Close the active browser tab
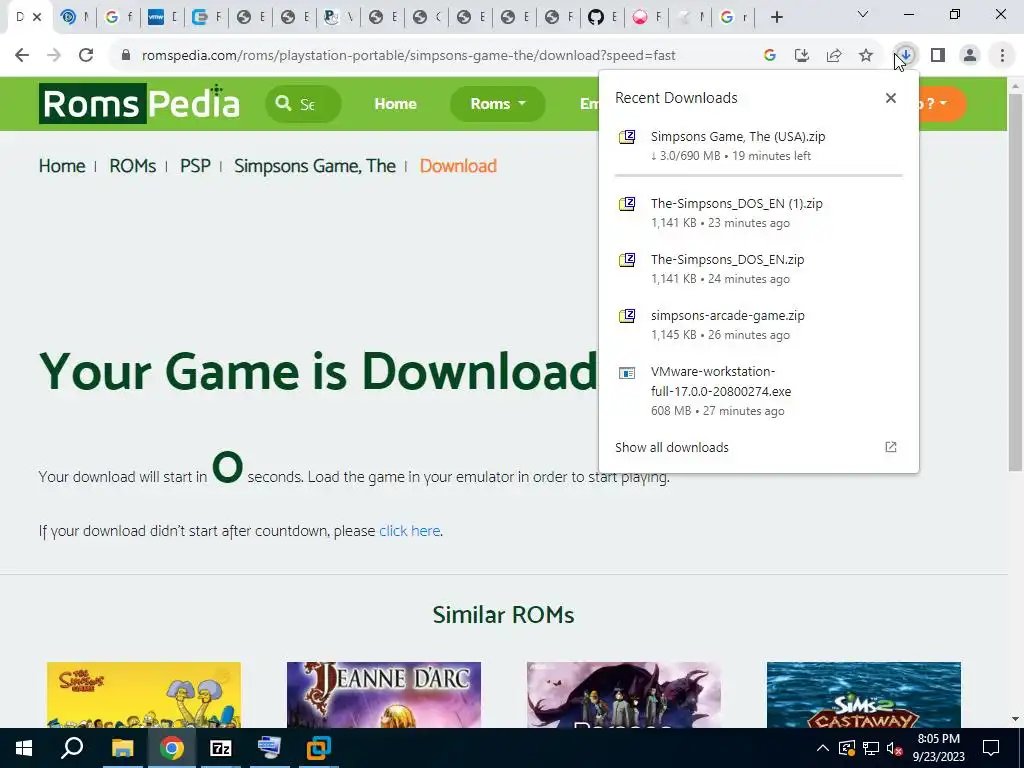1024x768 pixels. point(37,18)
